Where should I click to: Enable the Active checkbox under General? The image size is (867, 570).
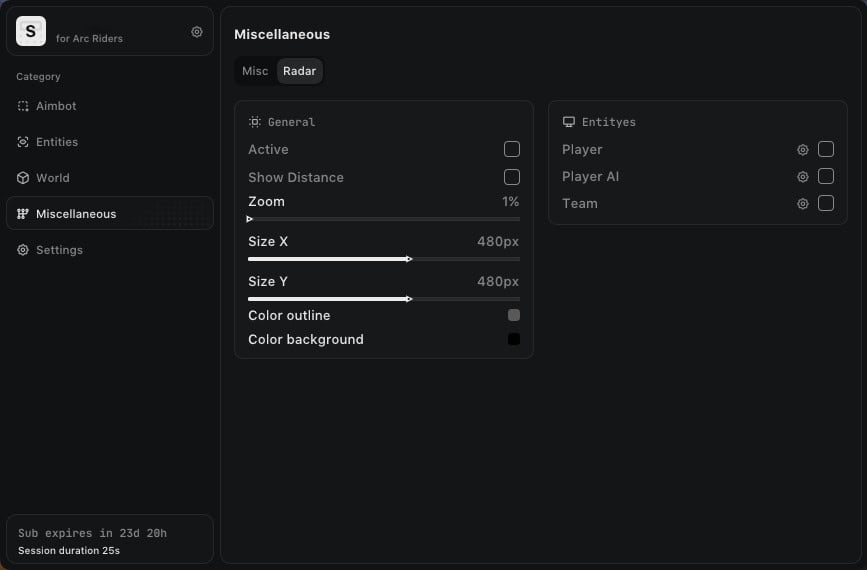point(512,149)
